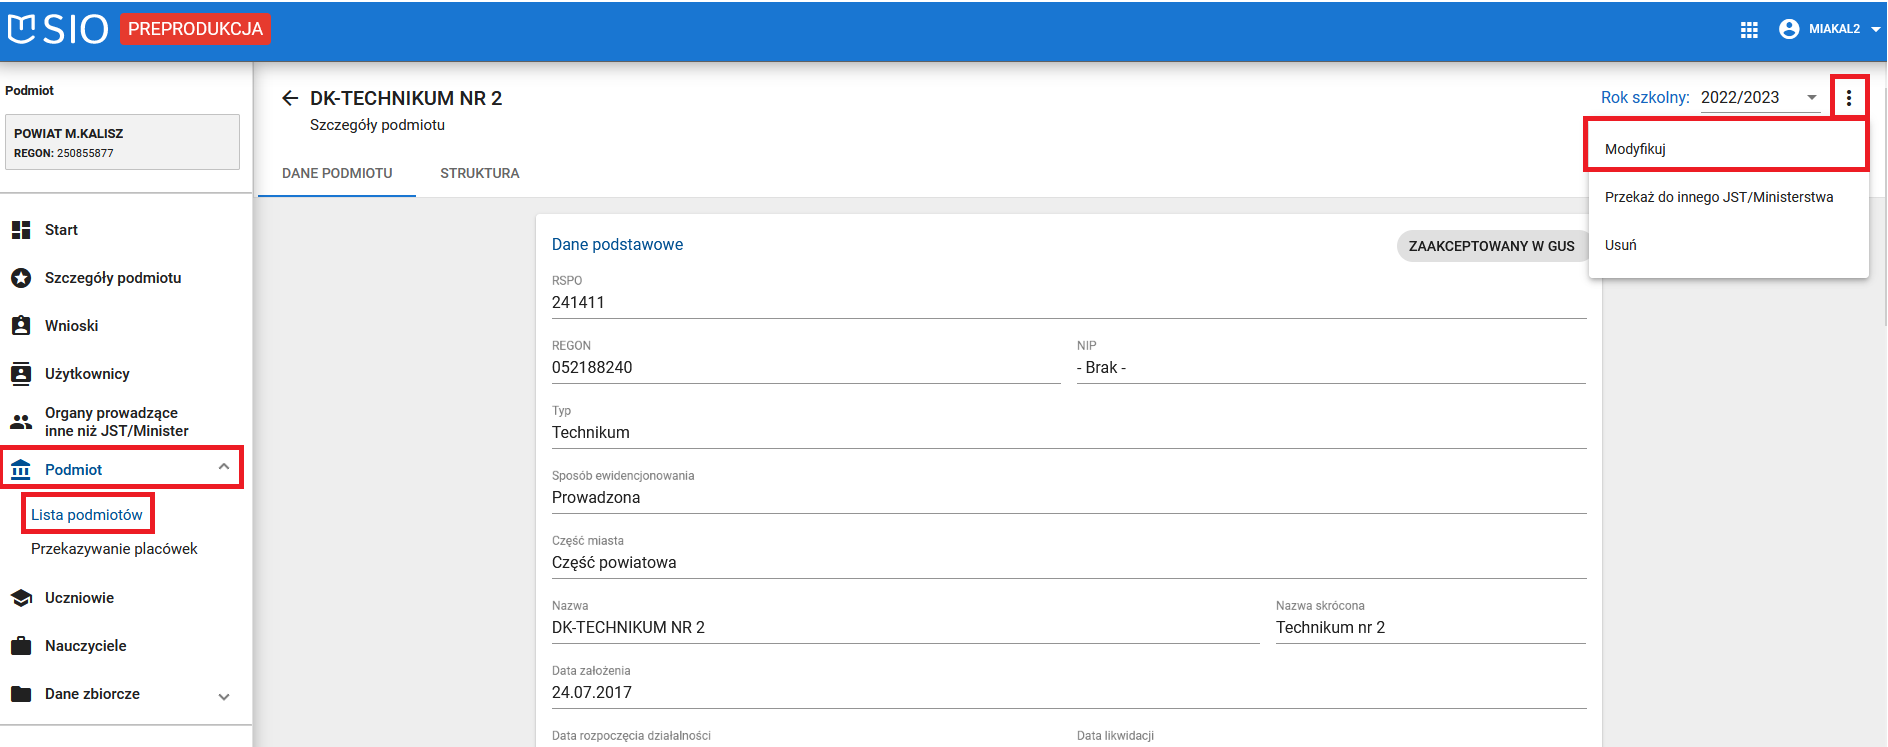Click the POWIAT M.KALISZ entity card
1888x747 pixels.
122,142
